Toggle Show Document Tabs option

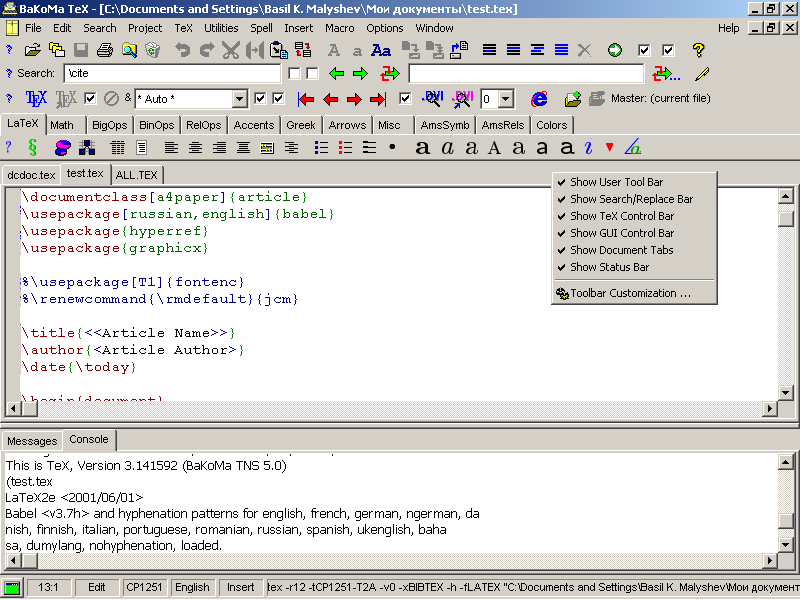(621, 250)
